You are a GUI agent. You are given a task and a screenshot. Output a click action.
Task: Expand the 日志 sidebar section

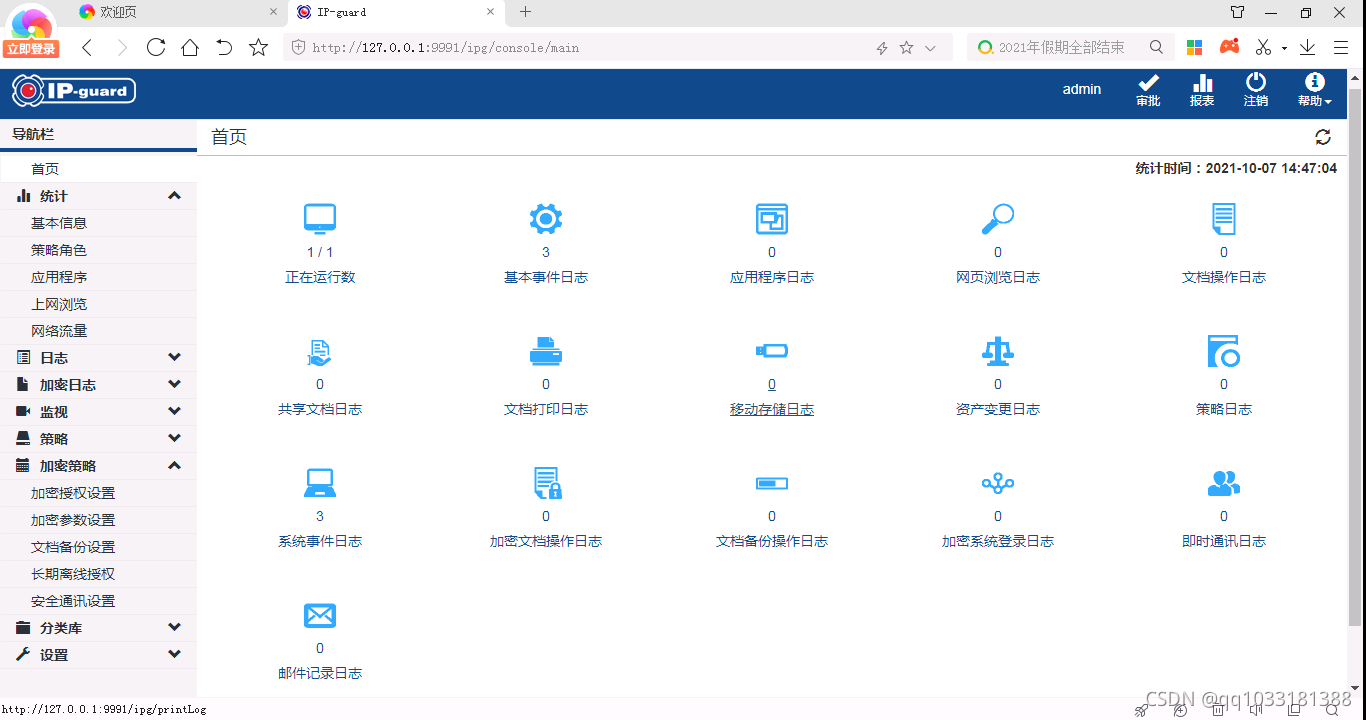pyautogui.click(x=98, y=357)
